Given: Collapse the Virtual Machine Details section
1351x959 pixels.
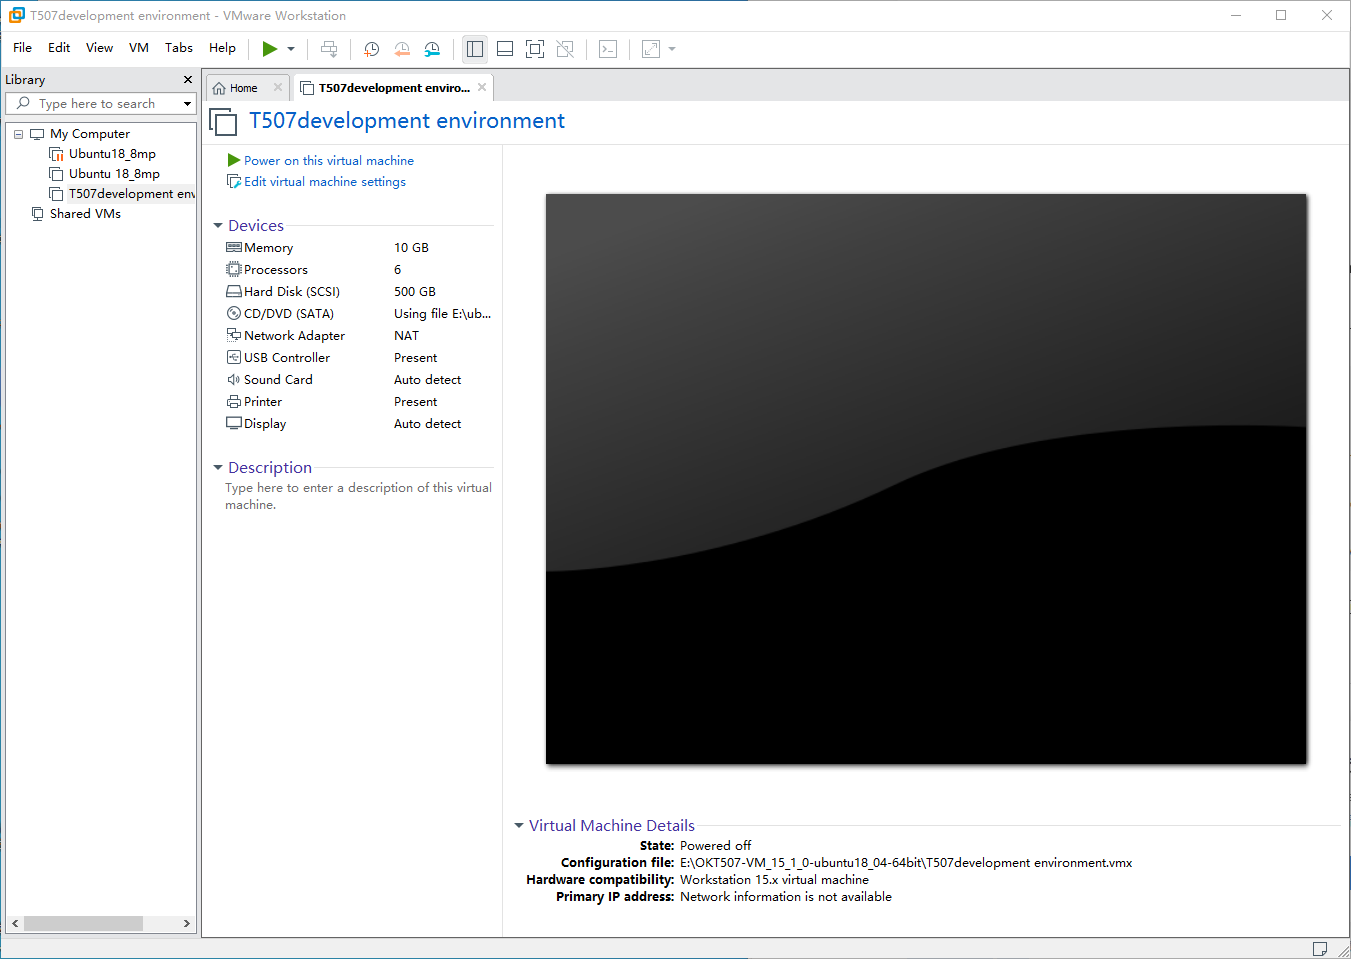Looking at the screenshot, I should (519, 826).
